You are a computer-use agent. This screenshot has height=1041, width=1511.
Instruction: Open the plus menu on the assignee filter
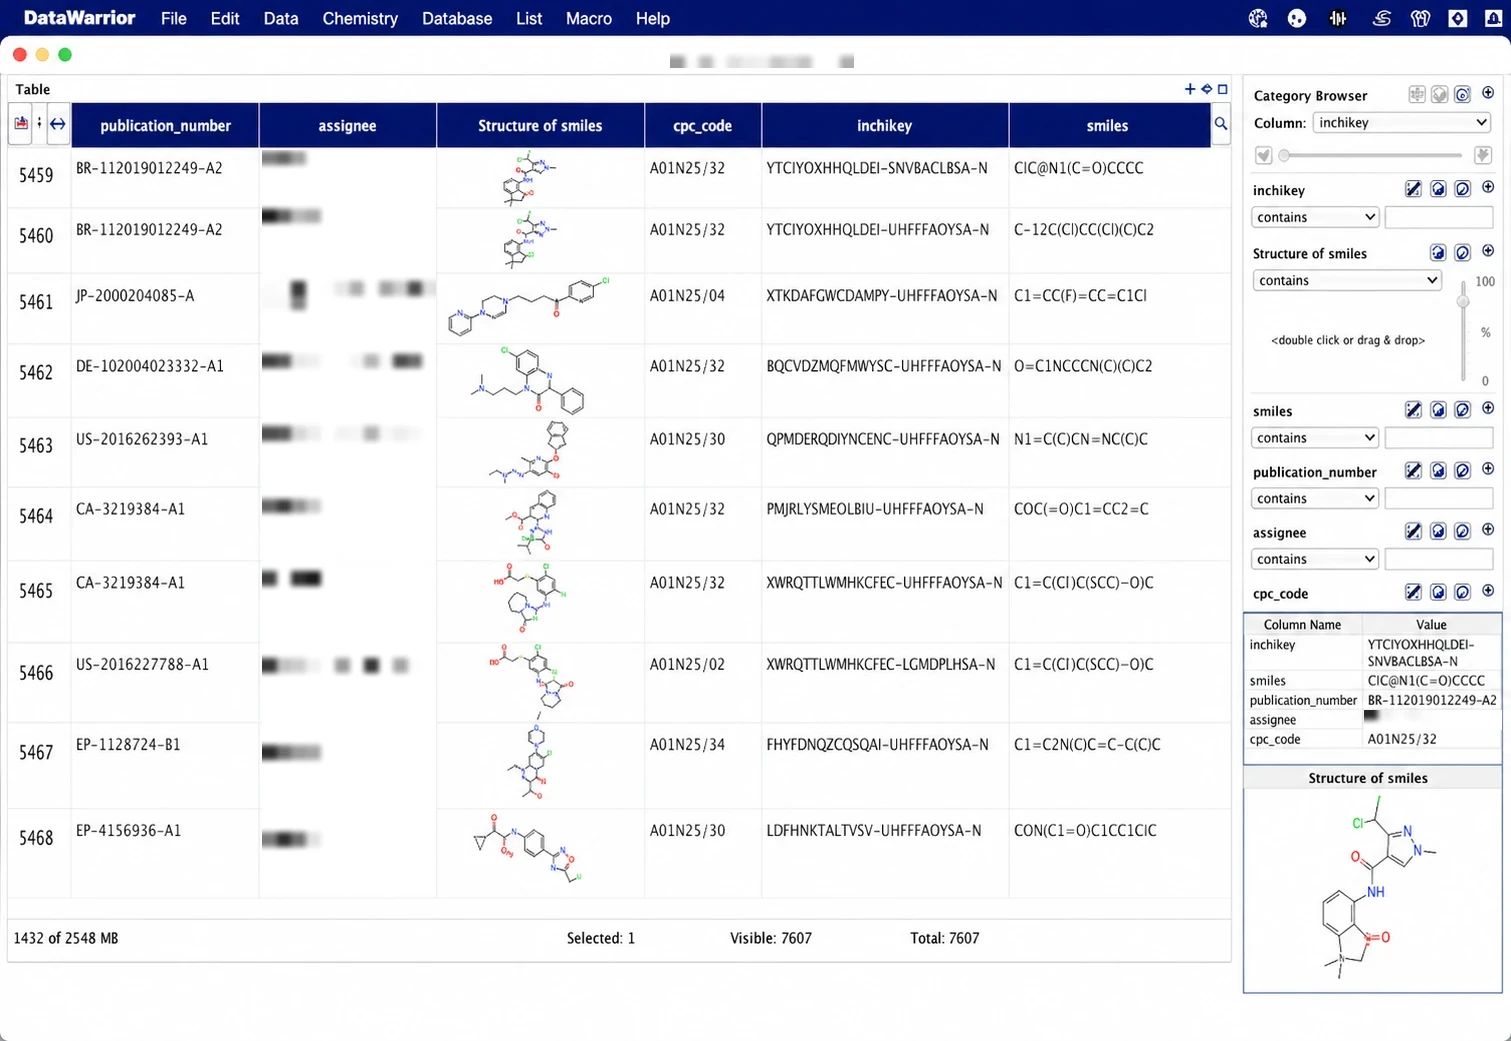coord(1488,530)
